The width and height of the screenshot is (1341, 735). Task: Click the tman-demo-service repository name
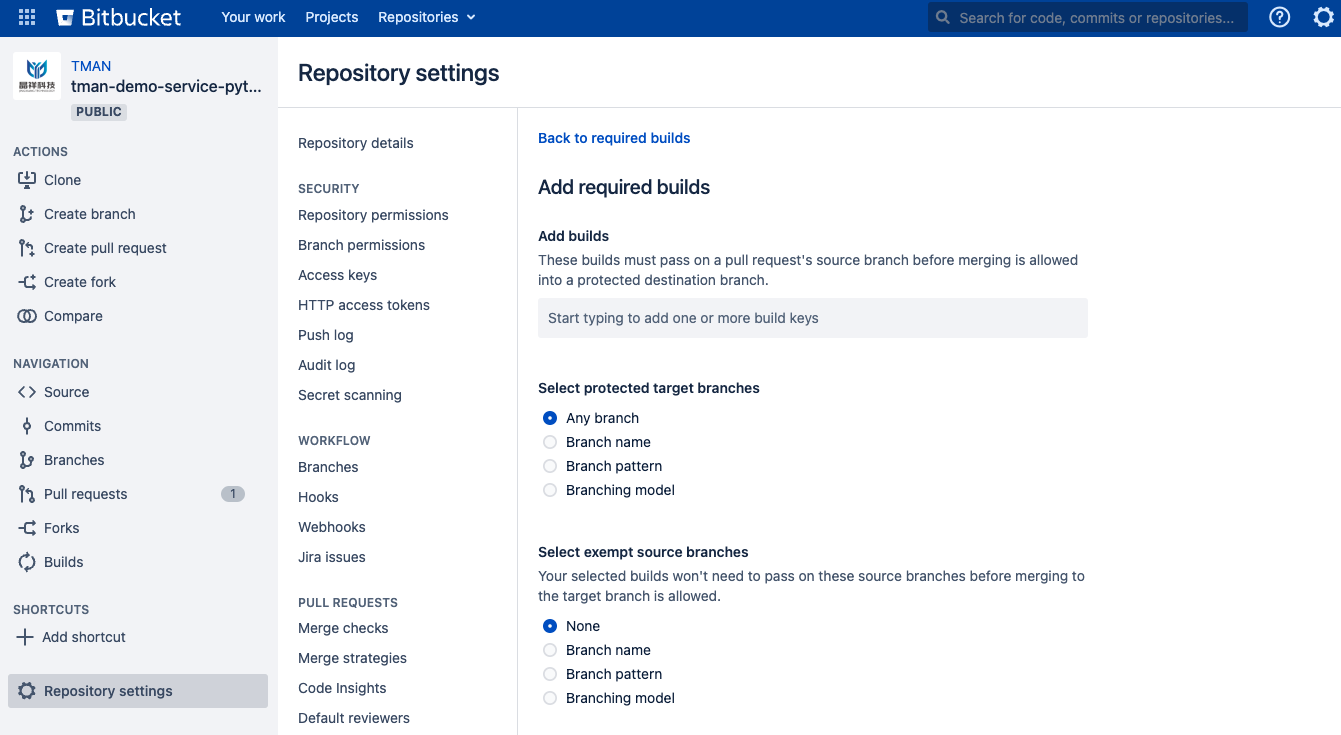point(166,87)
